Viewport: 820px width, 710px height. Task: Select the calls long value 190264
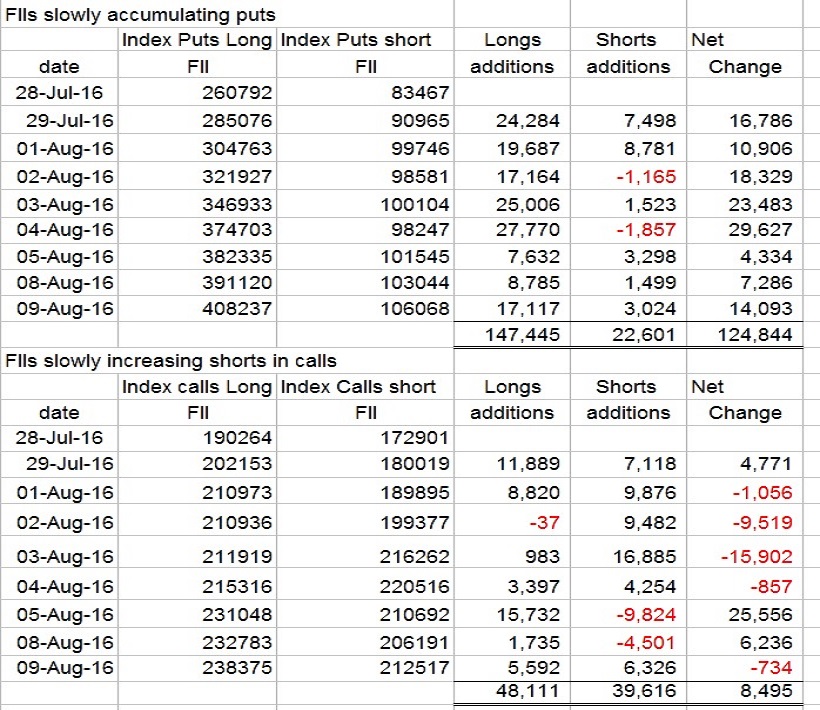236,437
